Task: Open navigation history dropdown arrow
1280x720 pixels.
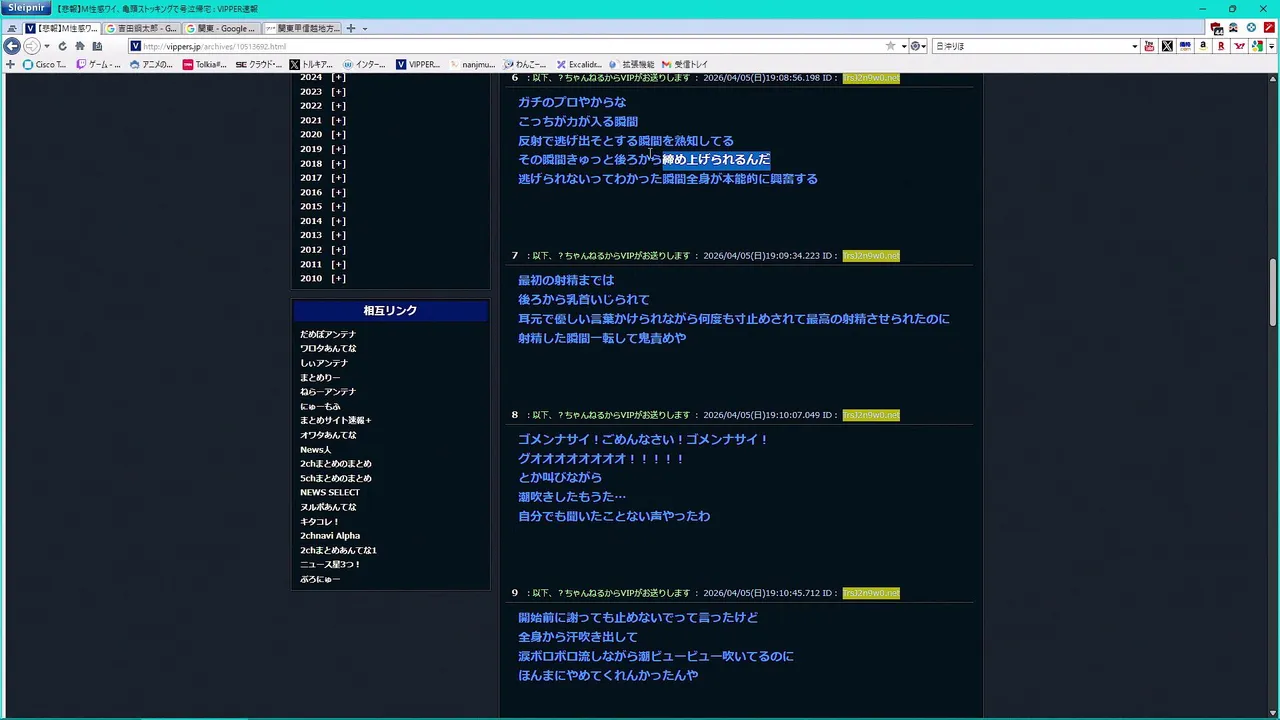Action: click(46, 46)
